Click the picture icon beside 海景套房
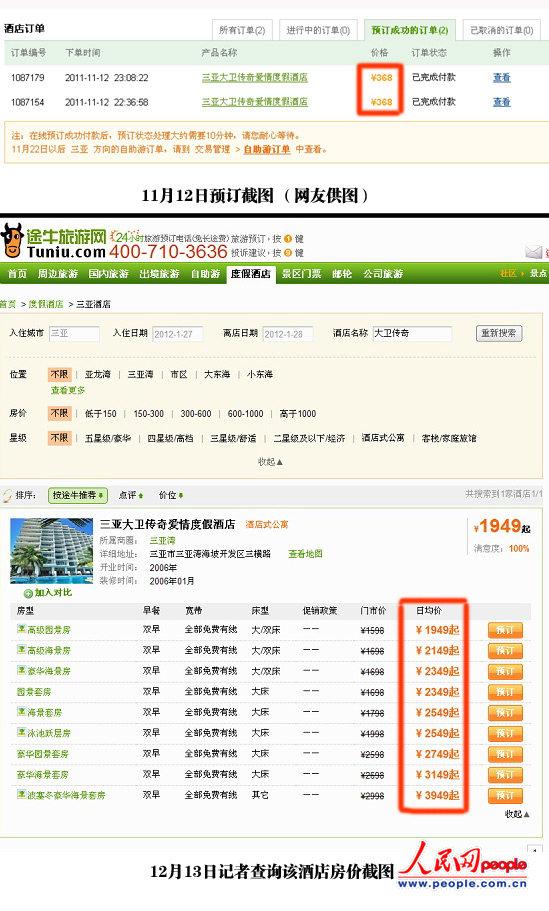549x911 pixels. tap(21, 712)
